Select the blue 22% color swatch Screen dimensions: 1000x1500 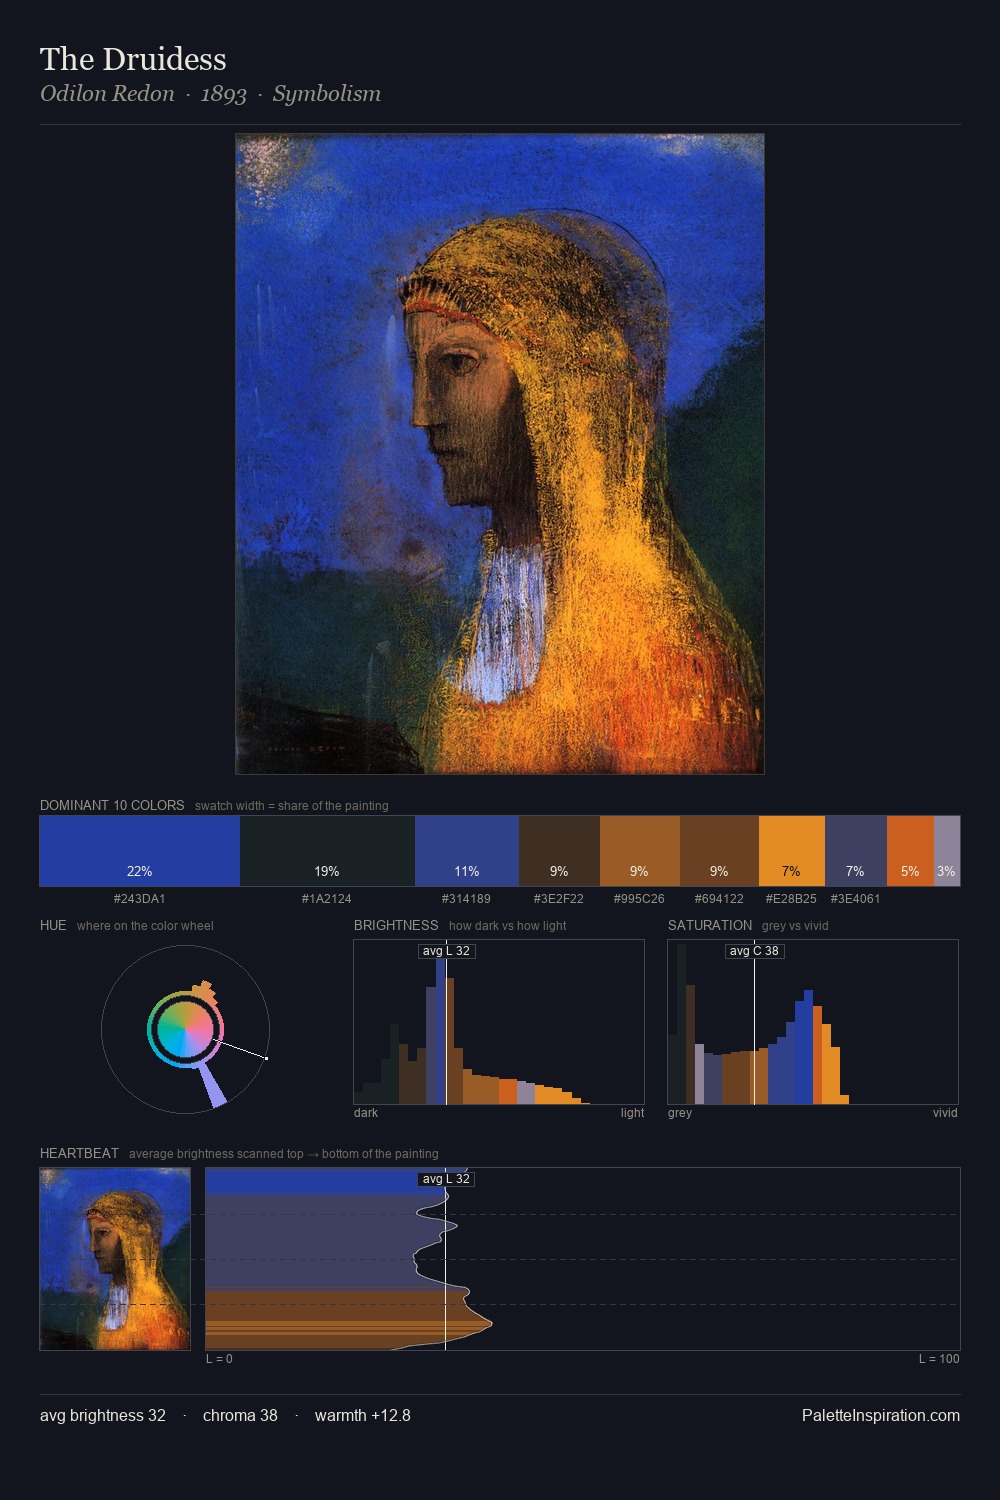(x=140, y=851)
